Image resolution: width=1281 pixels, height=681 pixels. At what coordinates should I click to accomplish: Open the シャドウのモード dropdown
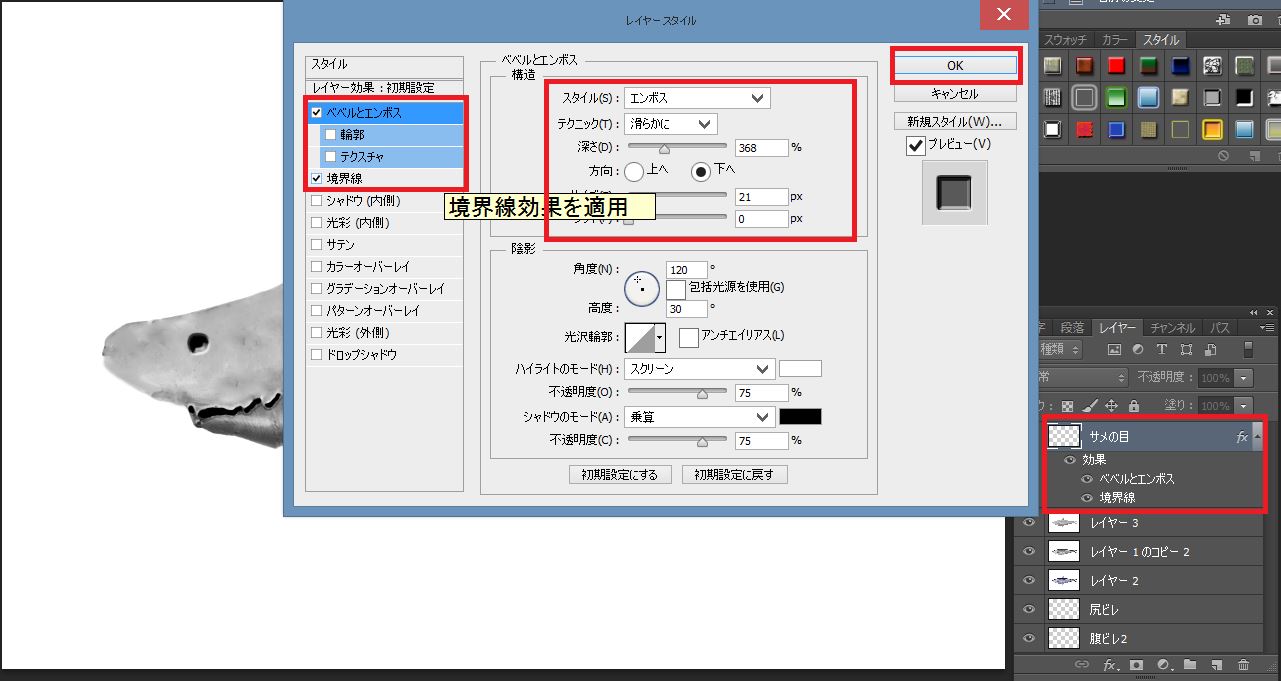click(x=699, y=417)
